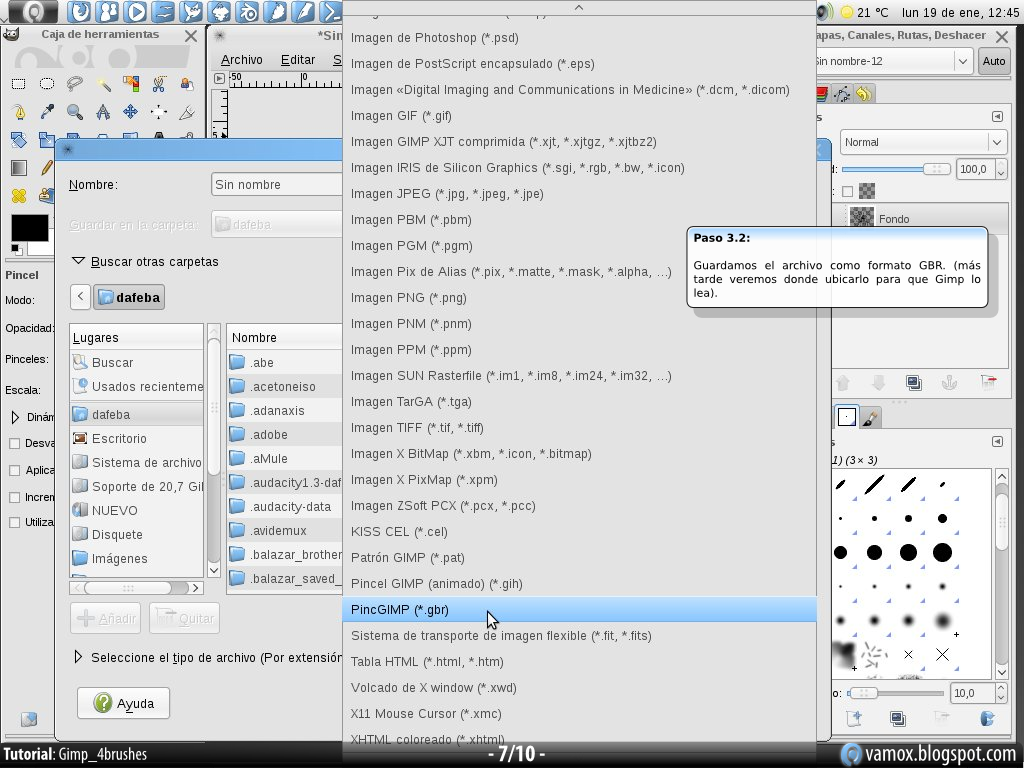Open the Archivo menu
Image resolution: width=1024 pixels, height=770 pixels.
[242, 59]
